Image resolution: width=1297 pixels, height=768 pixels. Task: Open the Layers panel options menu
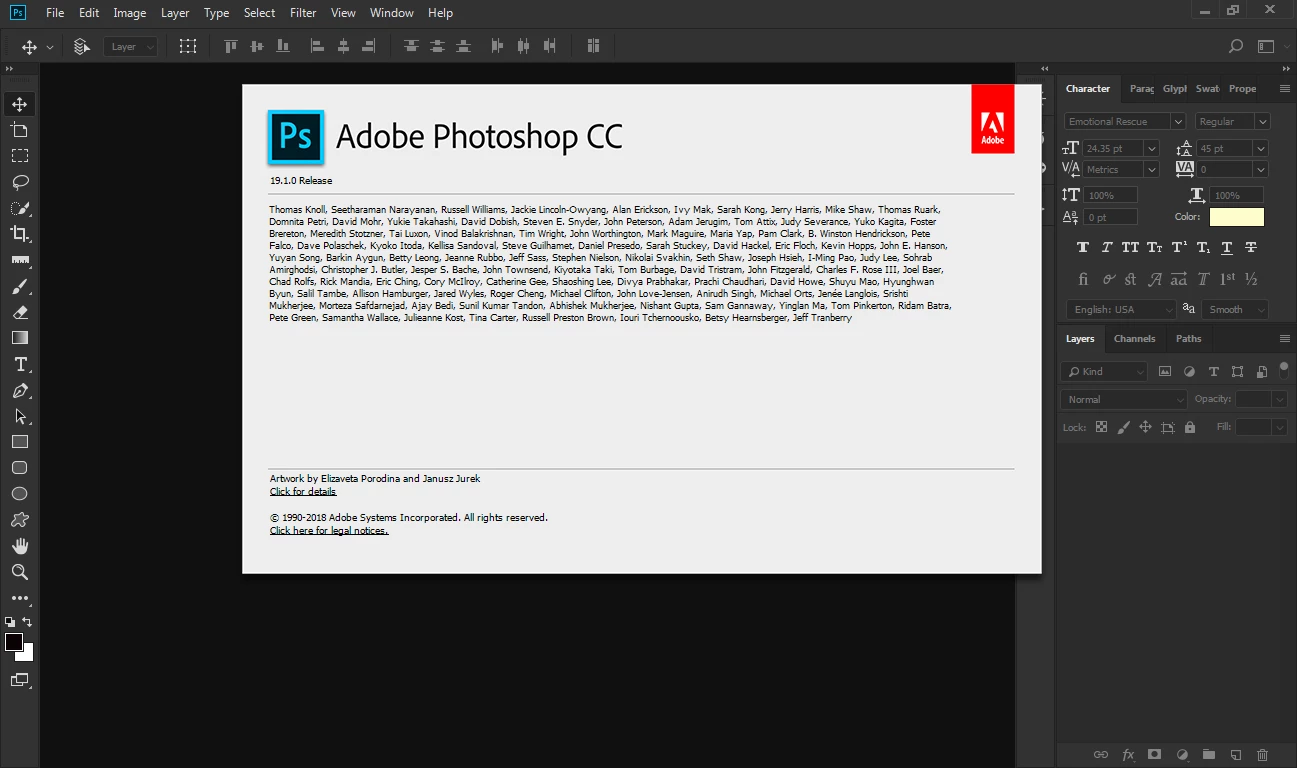(x=1285, y=339)
